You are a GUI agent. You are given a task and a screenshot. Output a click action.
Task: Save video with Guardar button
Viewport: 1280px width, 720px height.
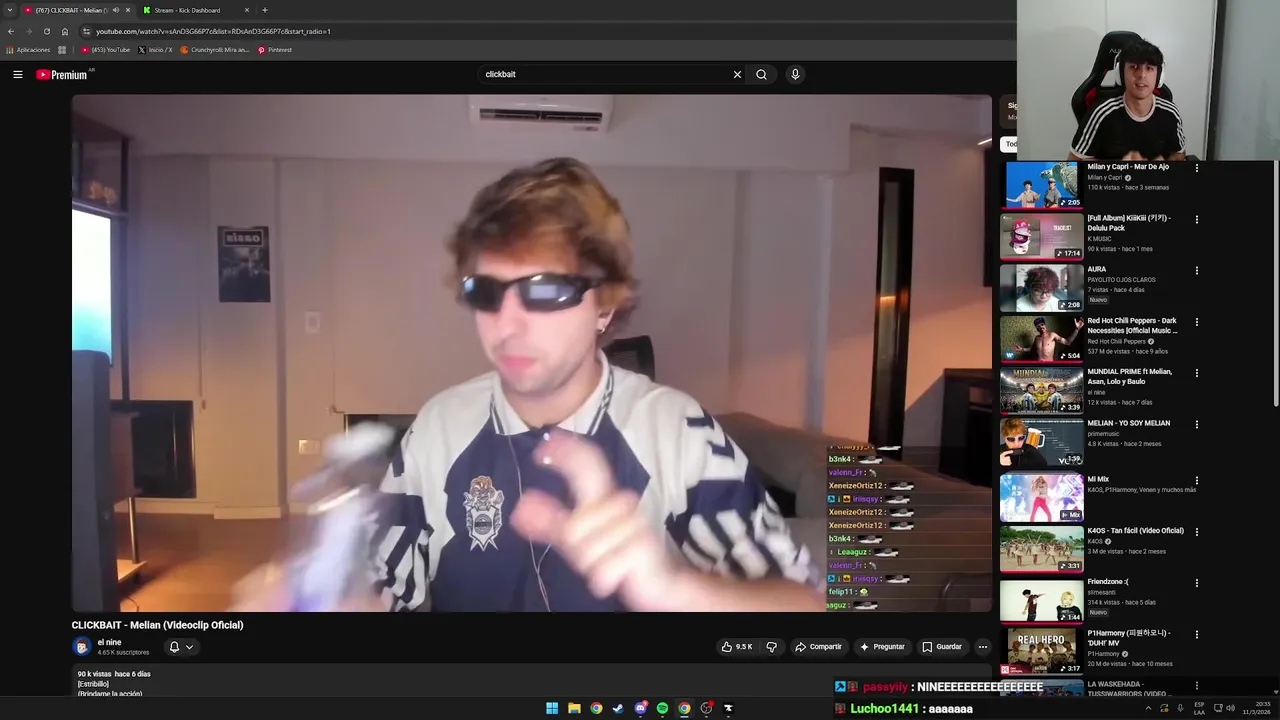942,647
